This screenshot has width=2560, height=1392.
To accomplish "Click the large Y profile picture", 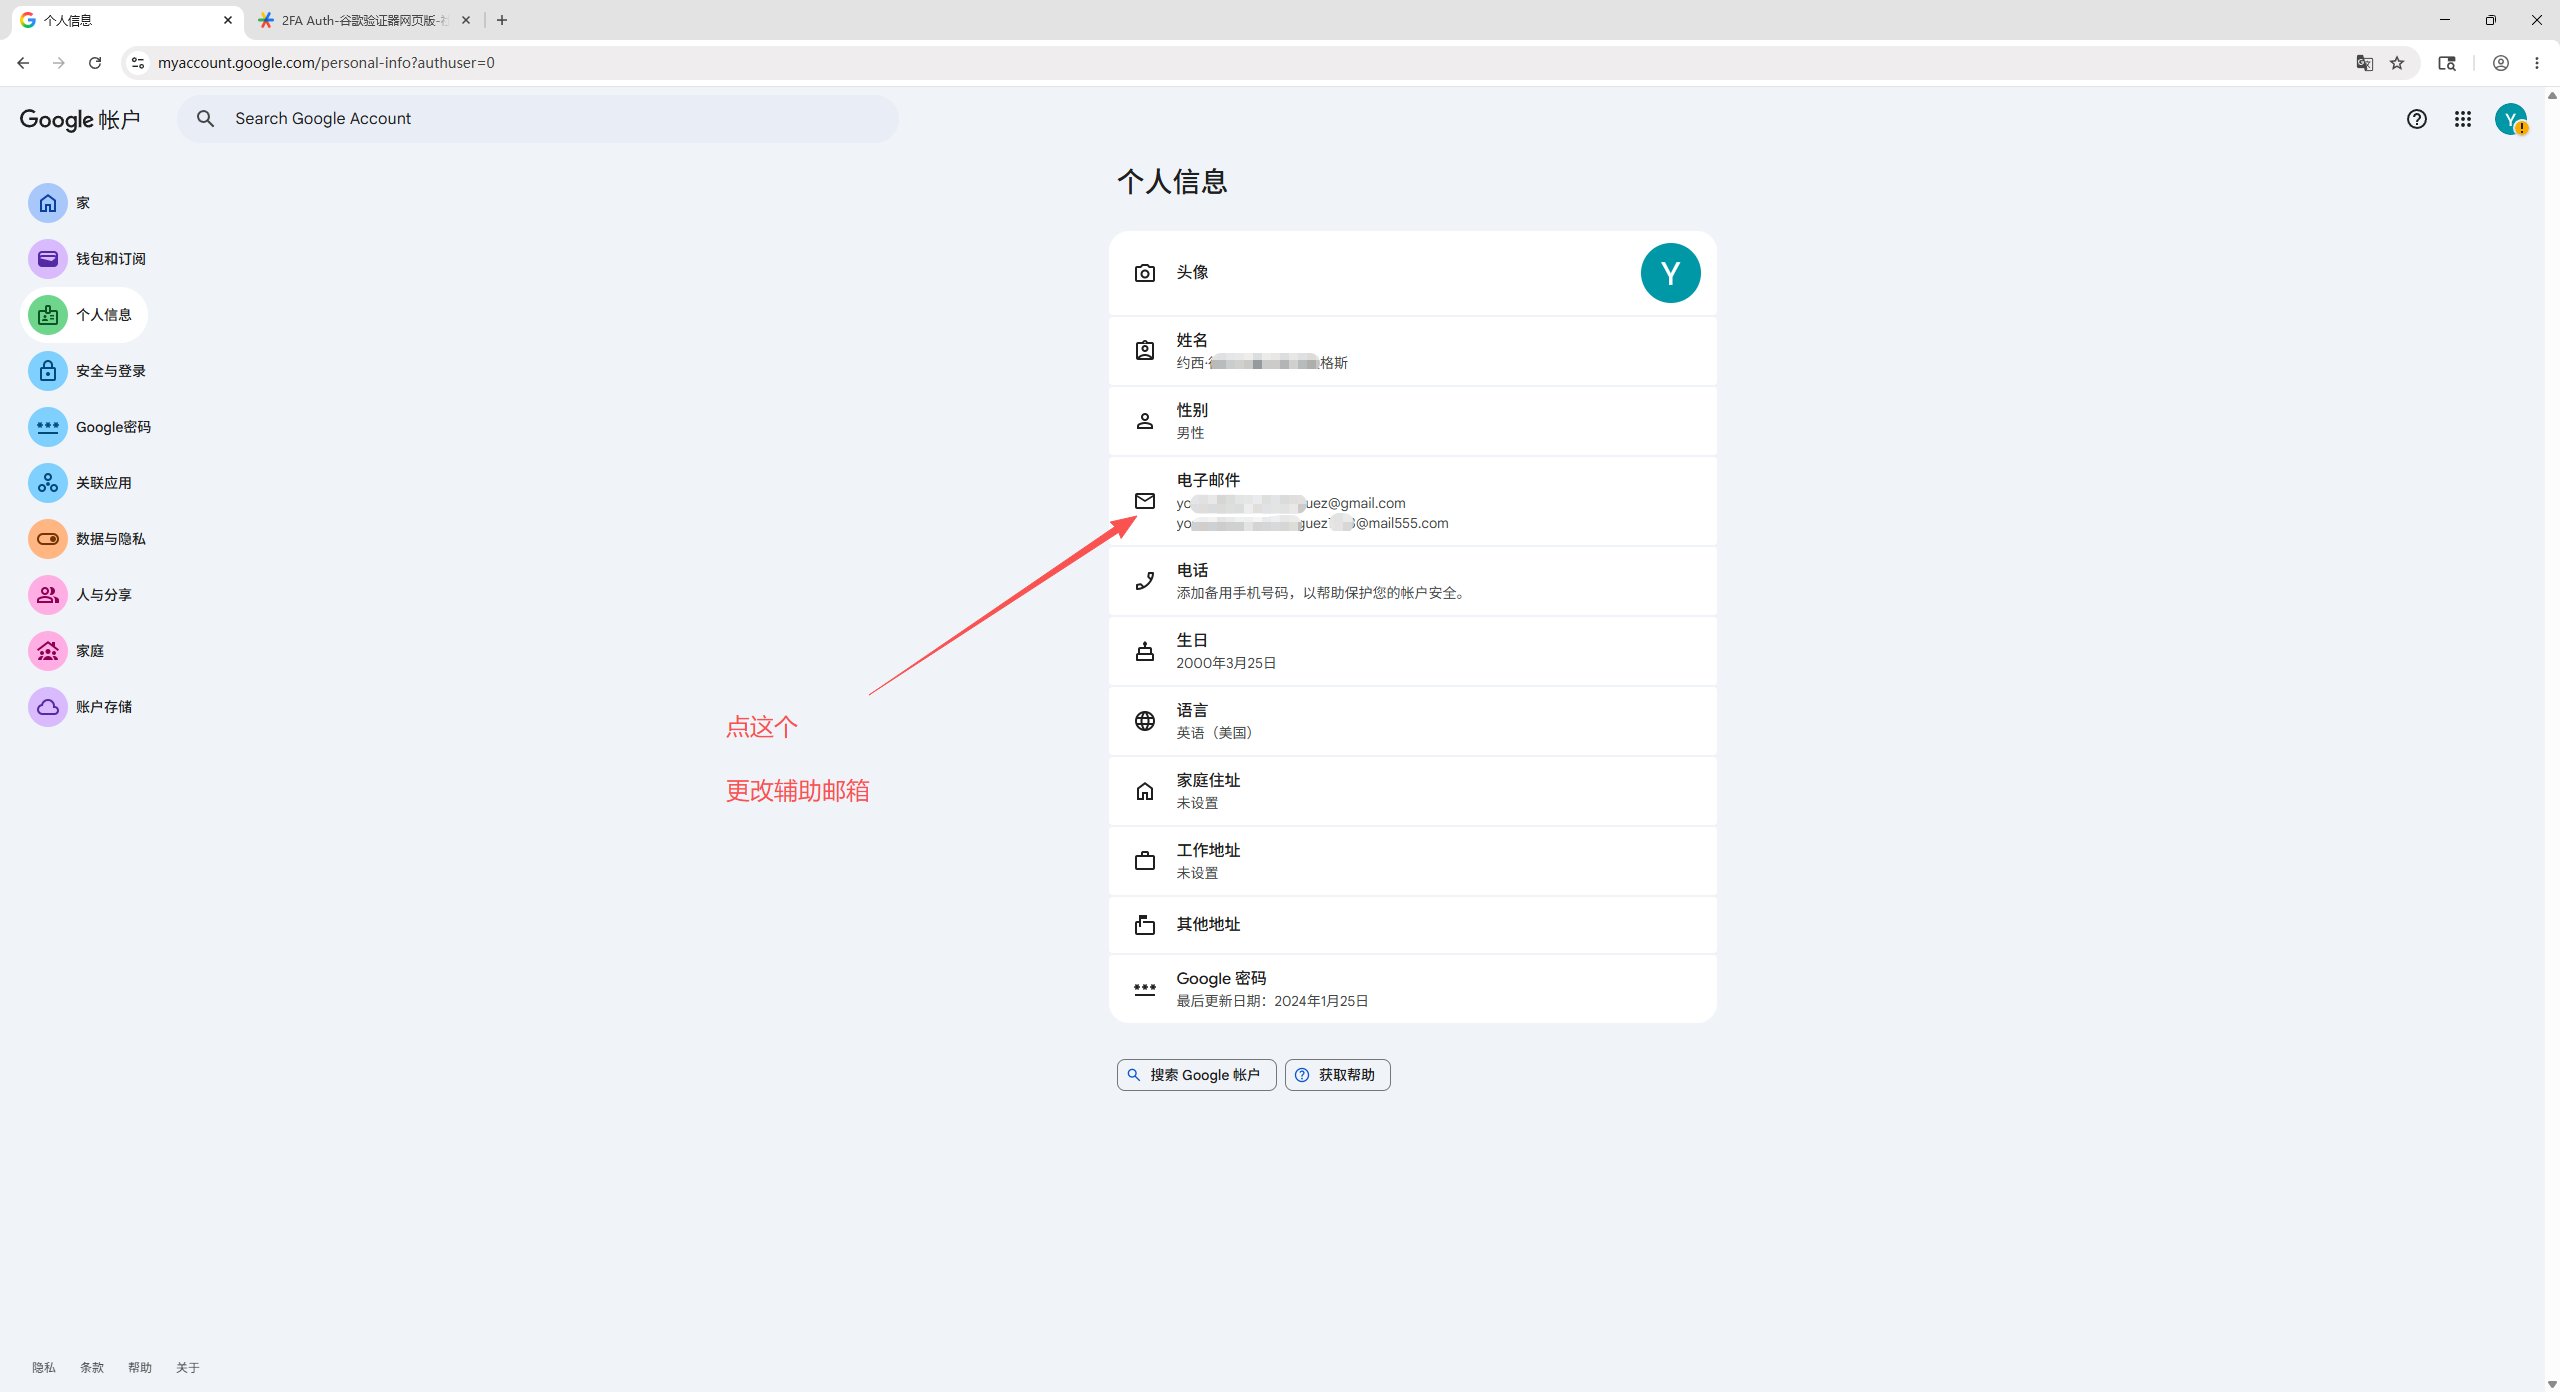I will pos(1670,273).
